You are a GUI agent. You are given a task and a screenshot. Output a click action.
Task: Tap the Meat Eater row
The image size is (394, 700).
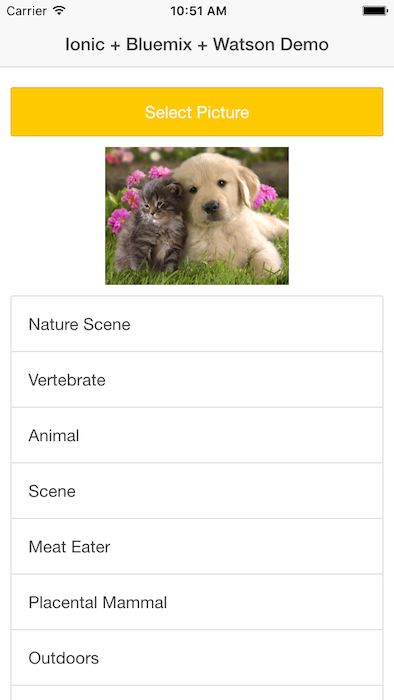coord(197,547)
